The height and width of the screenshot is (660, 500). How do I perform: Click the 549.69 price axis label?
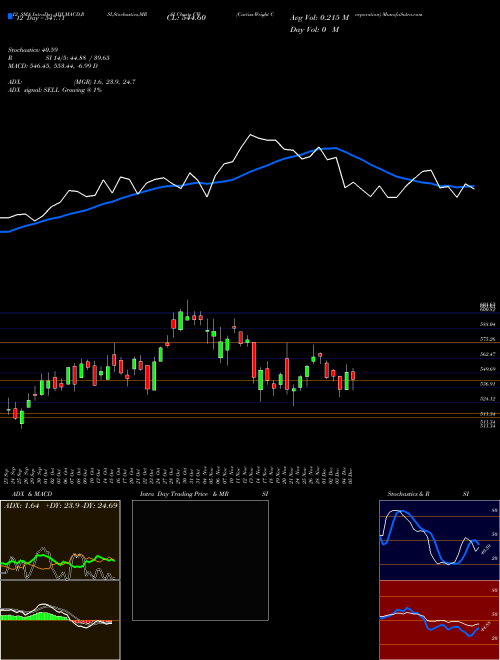488,369
